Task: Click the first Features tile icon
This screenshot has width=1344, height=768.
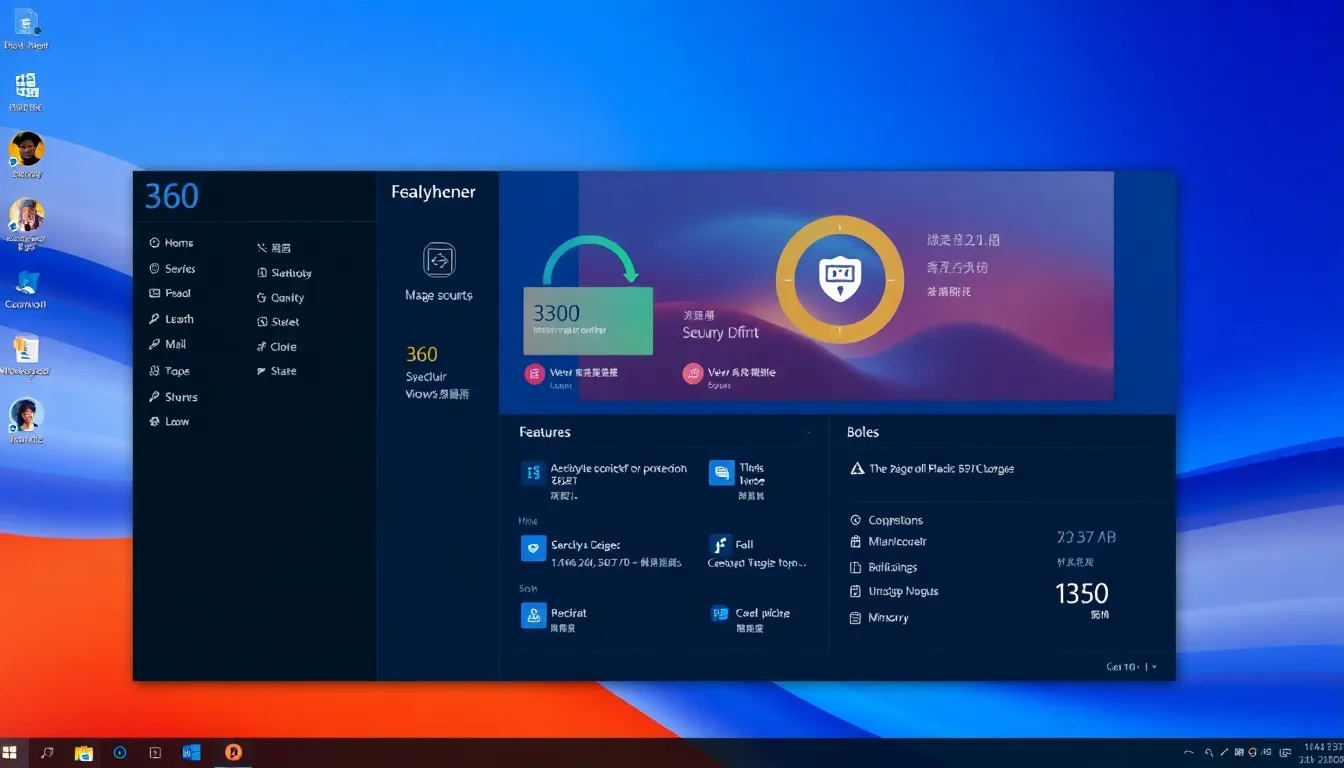Action: (533, 473)
